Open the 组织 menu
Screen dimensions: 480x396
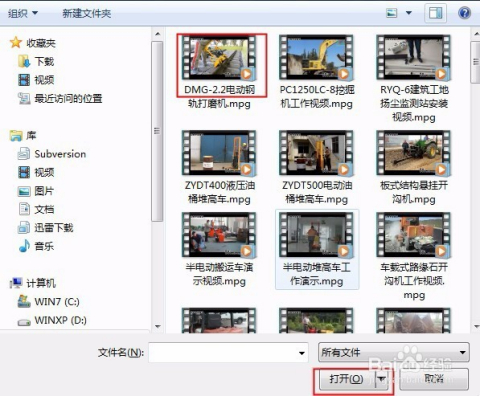pyautogui.click(x=23, y=13)
